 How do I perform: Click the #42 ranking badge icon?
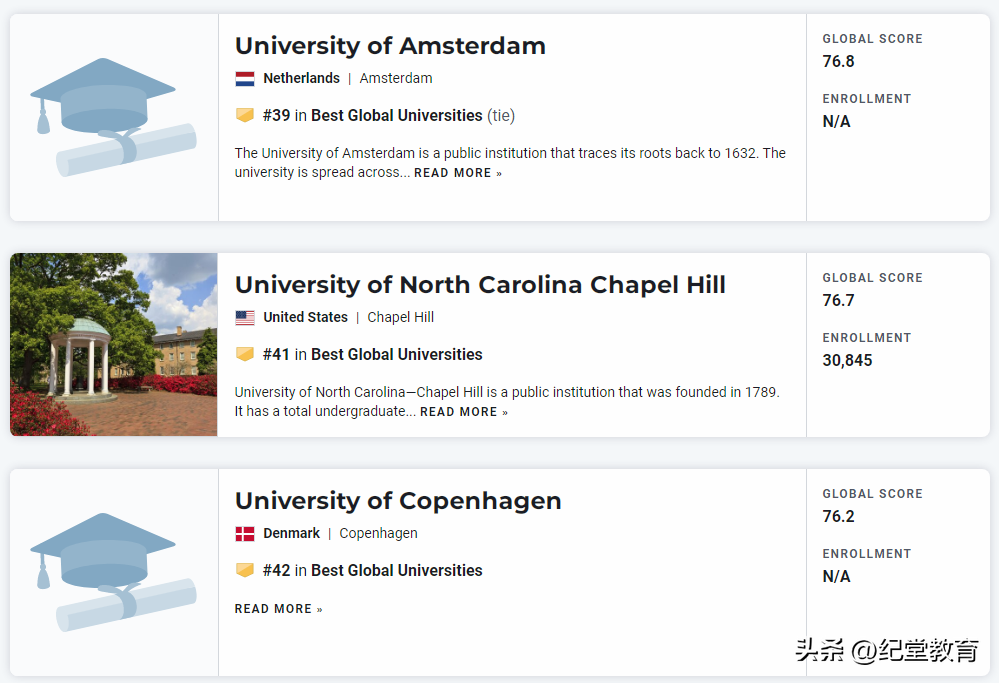(x=245, y=571)
